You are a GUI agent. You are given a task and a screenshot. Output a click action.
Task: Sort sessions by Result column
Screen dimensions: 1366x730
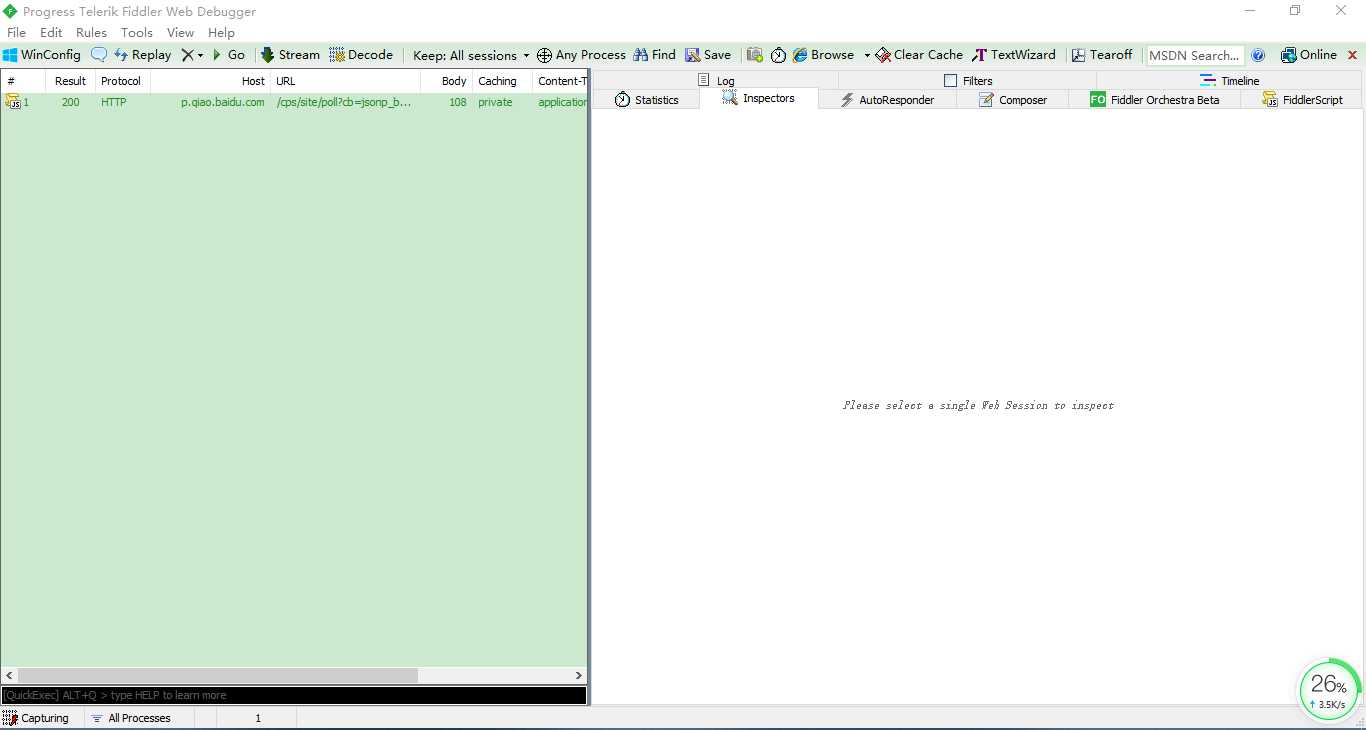tap(70, 81)
